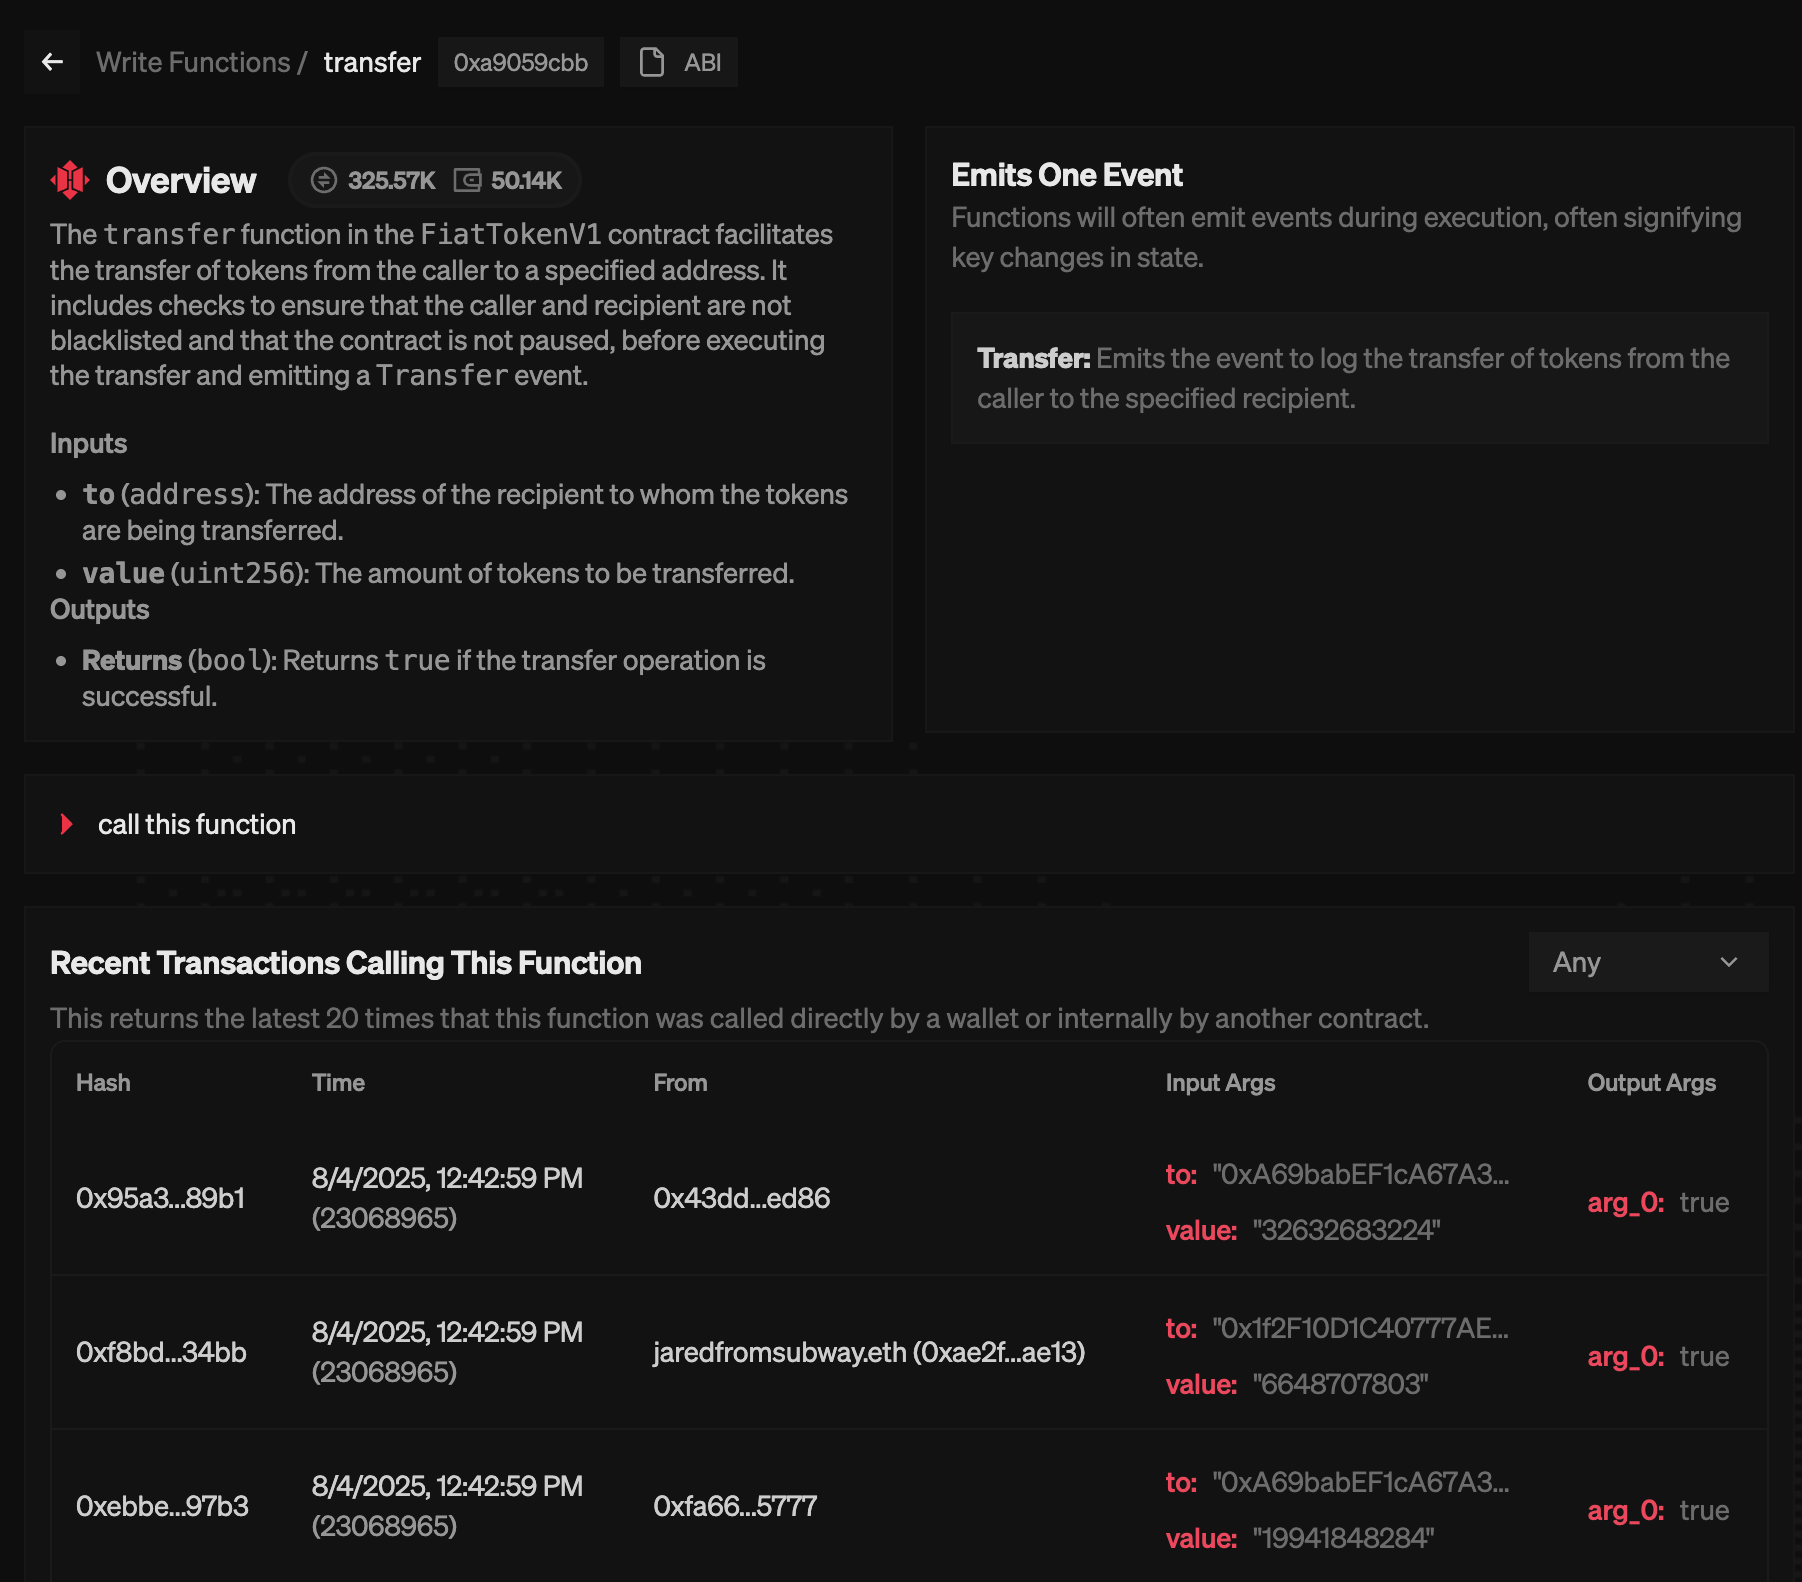This screenshot has height=1582, width=1802.
Task: Expand the call this function section
Action: coord(196,824)
